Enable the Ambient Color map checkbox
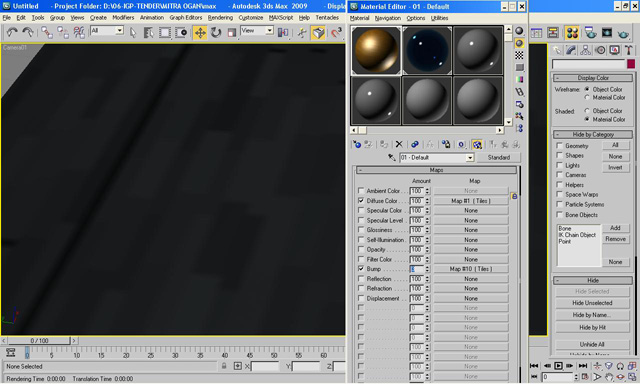The height and width of the screenshot is (384, 640). click(x=361, y=191)
